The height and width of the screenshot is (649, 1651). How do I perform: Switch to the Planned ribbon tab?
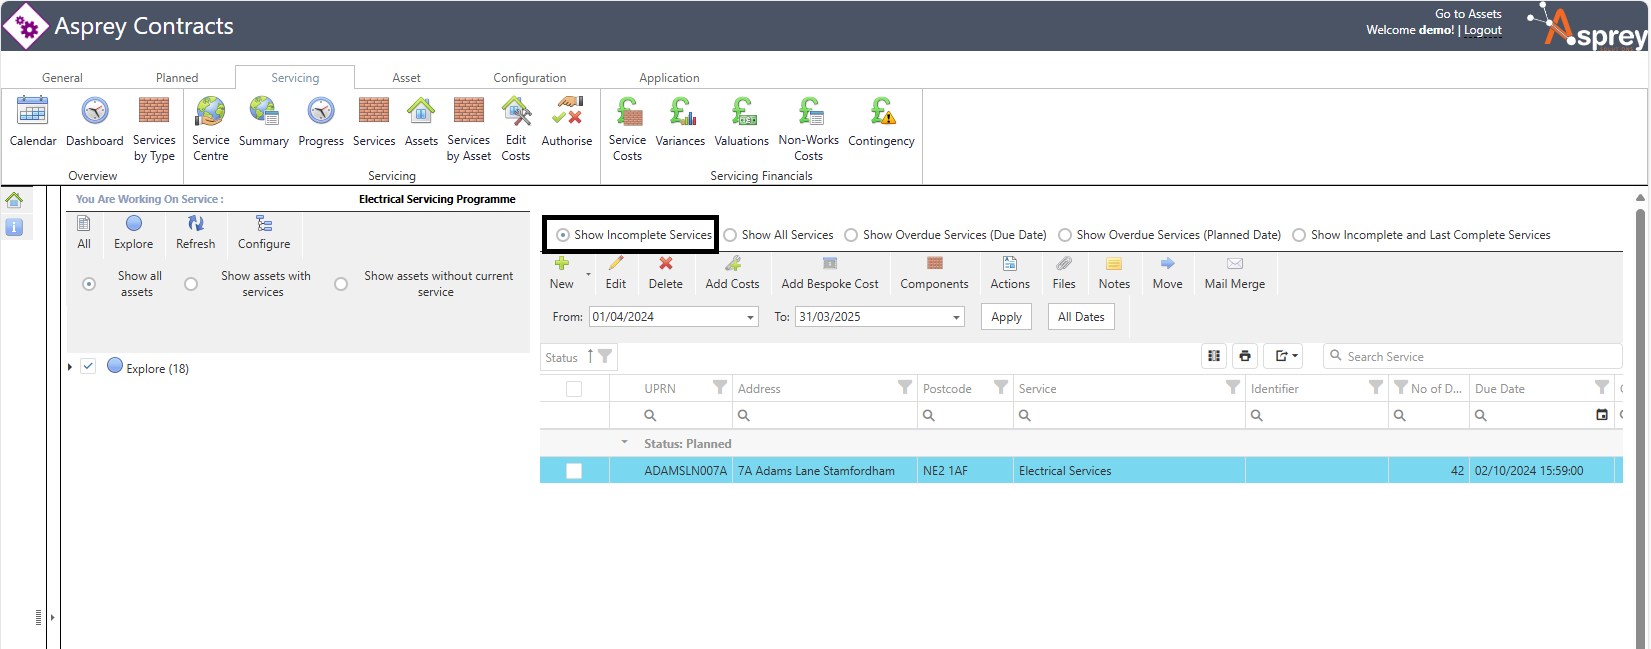177,78
